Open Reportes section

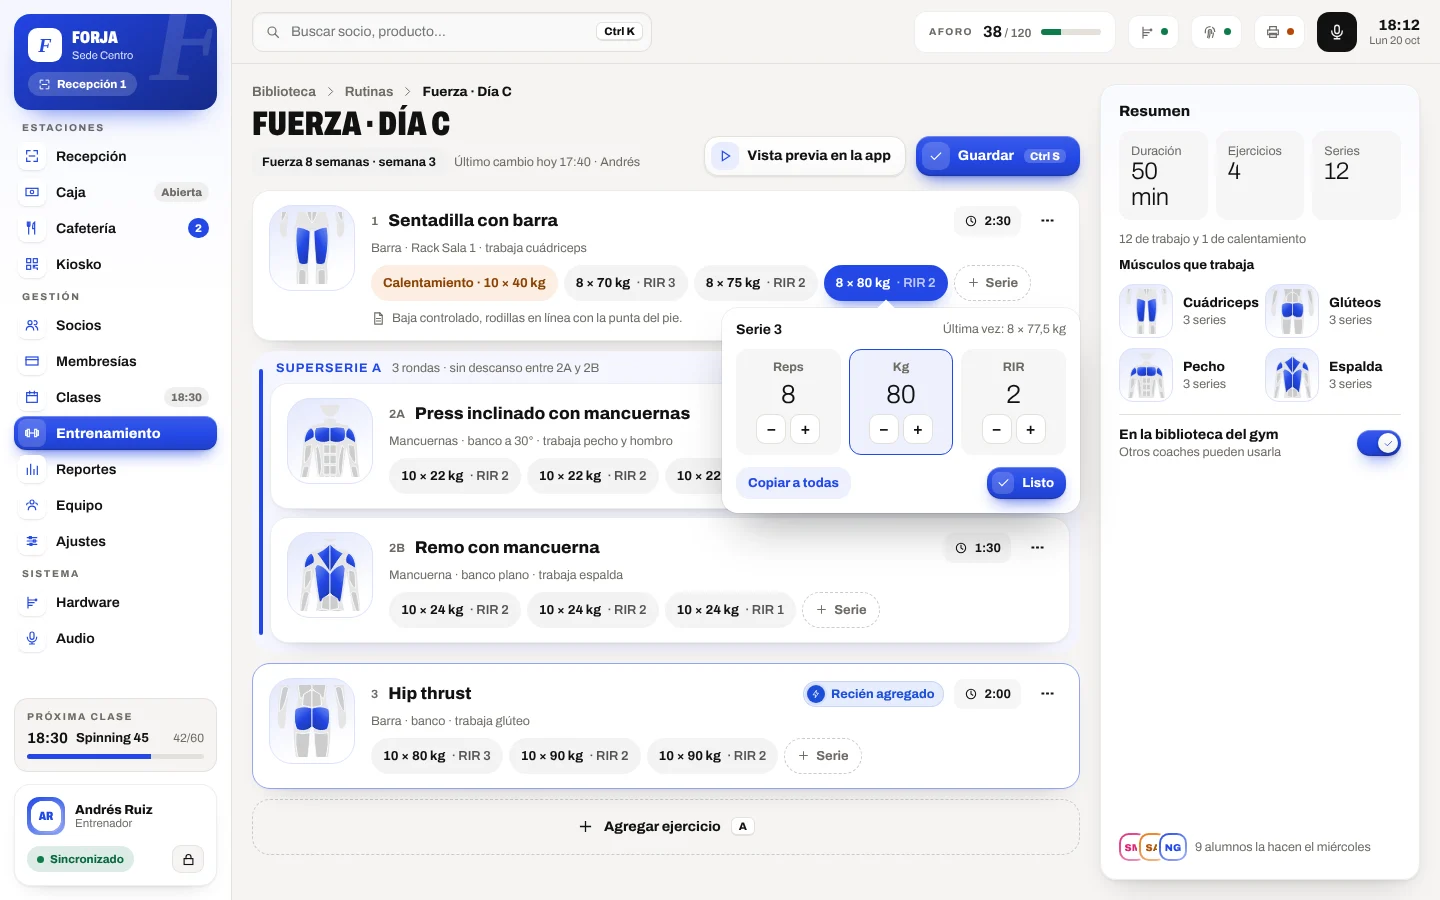point(115,469)
